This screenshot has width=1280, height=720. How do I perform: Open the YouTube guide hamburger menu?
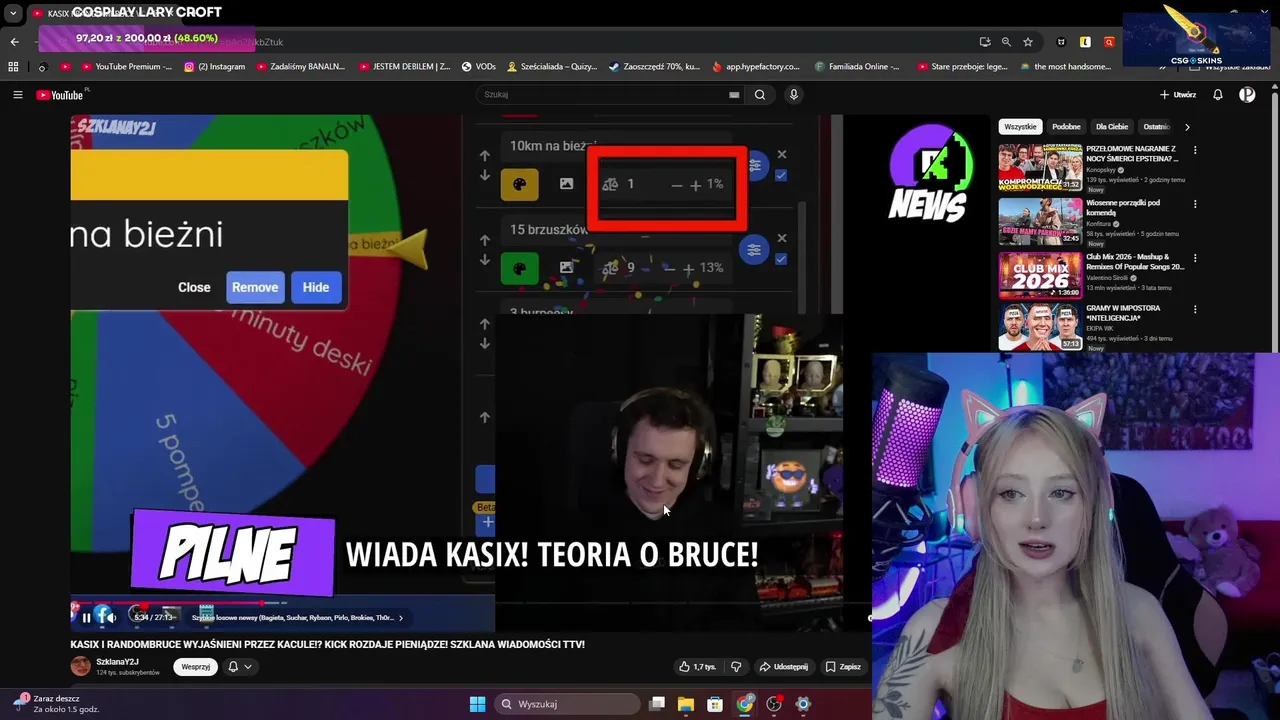pyautogui.click(x=17, y=95)
